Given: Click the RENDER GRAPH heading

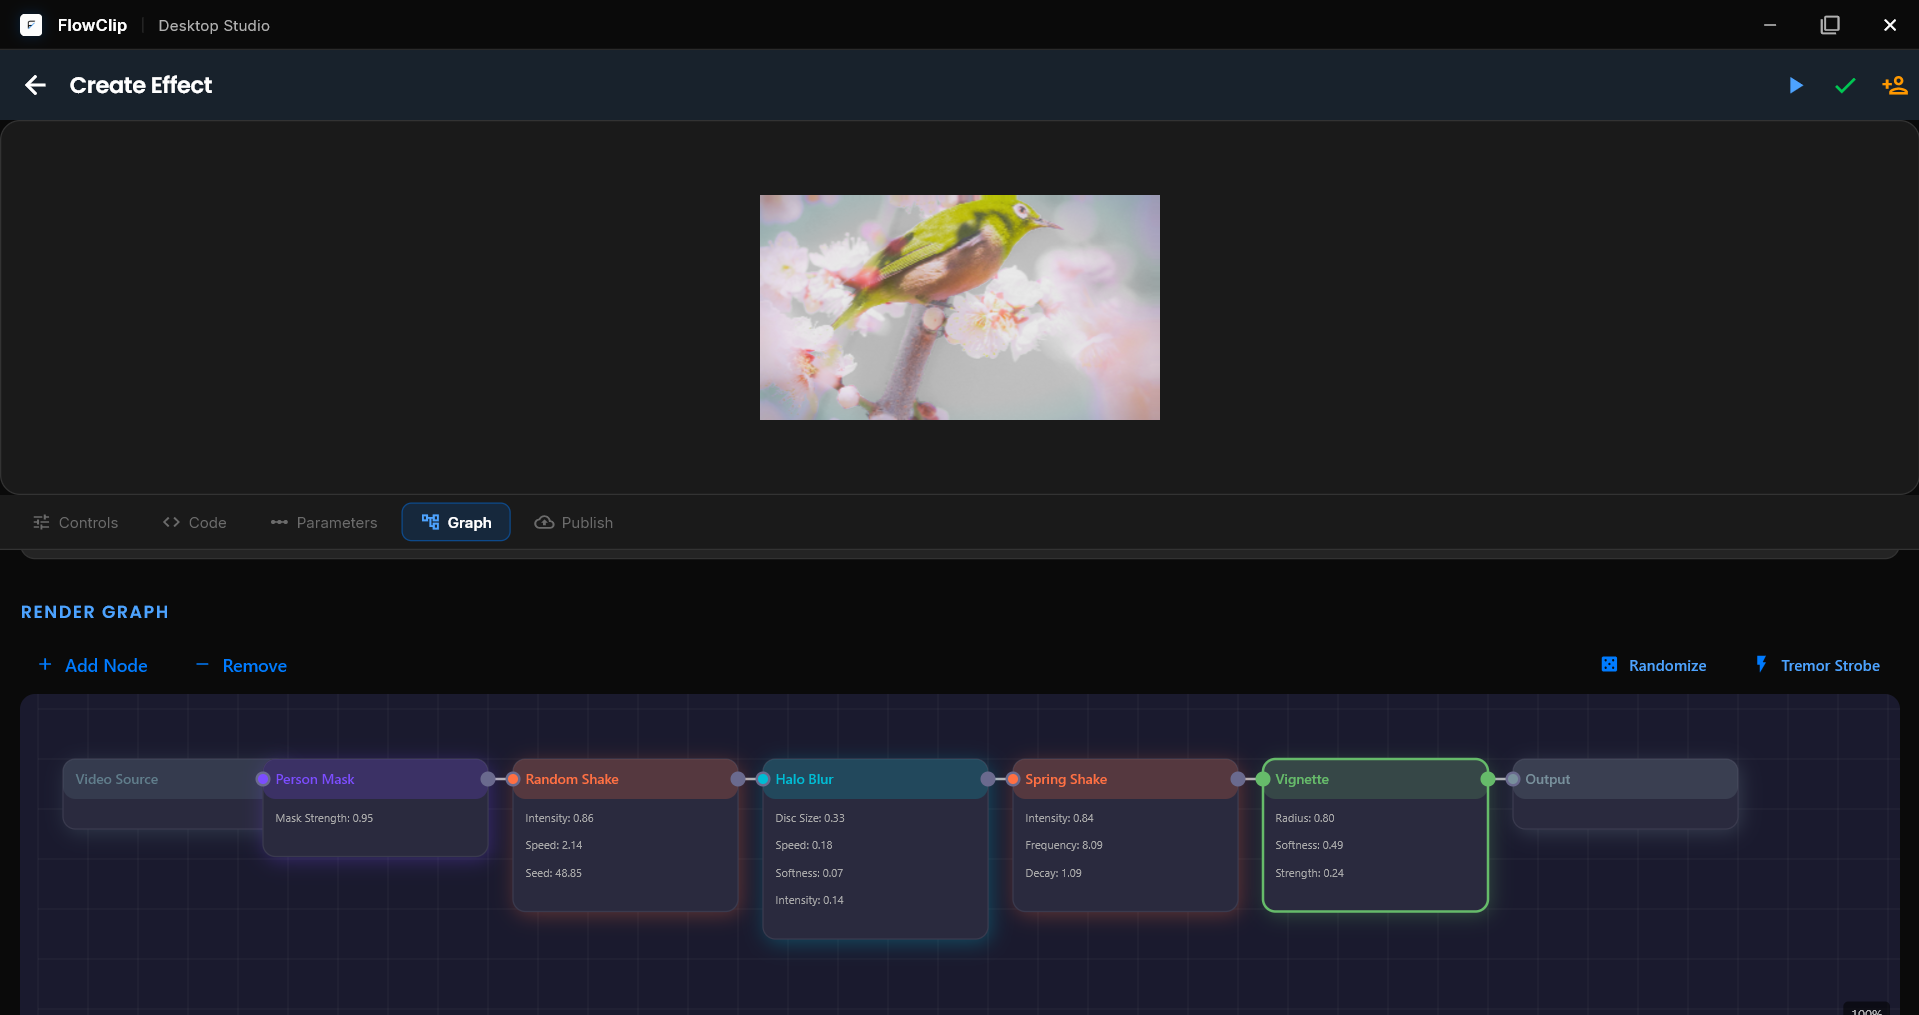Looking at the screenshot, I should 95,612.
